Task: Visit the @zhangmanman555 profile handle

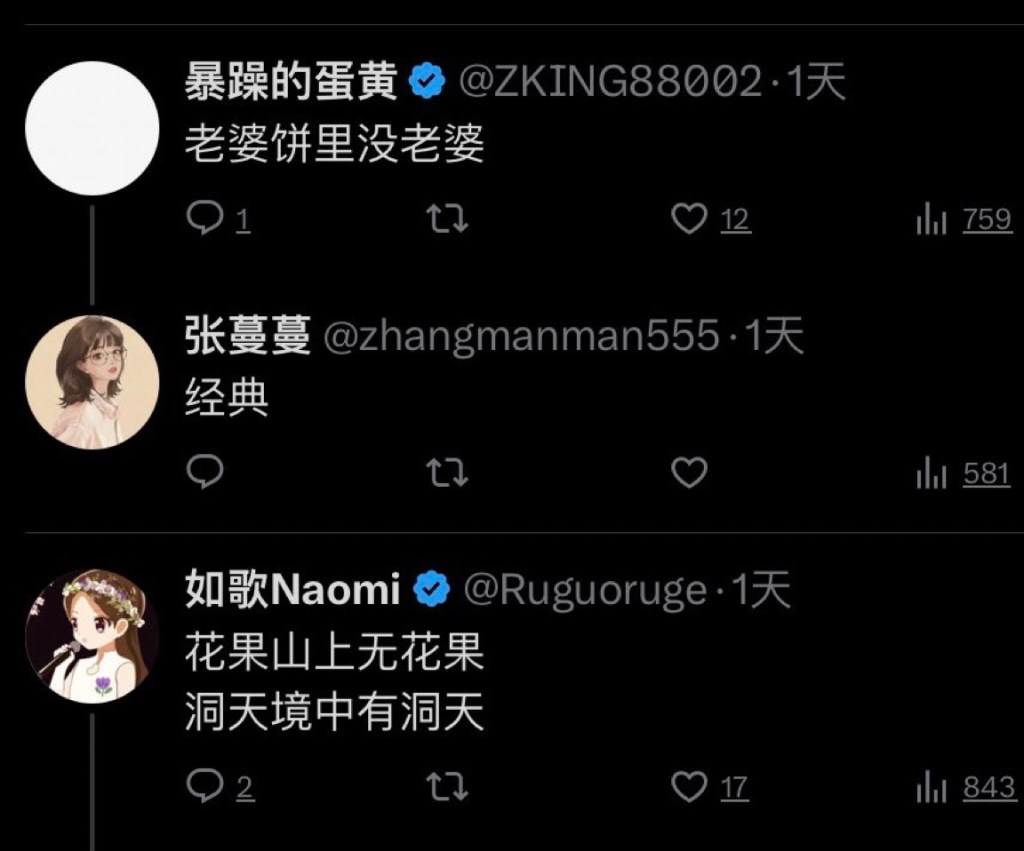Action: click(522, 337)
